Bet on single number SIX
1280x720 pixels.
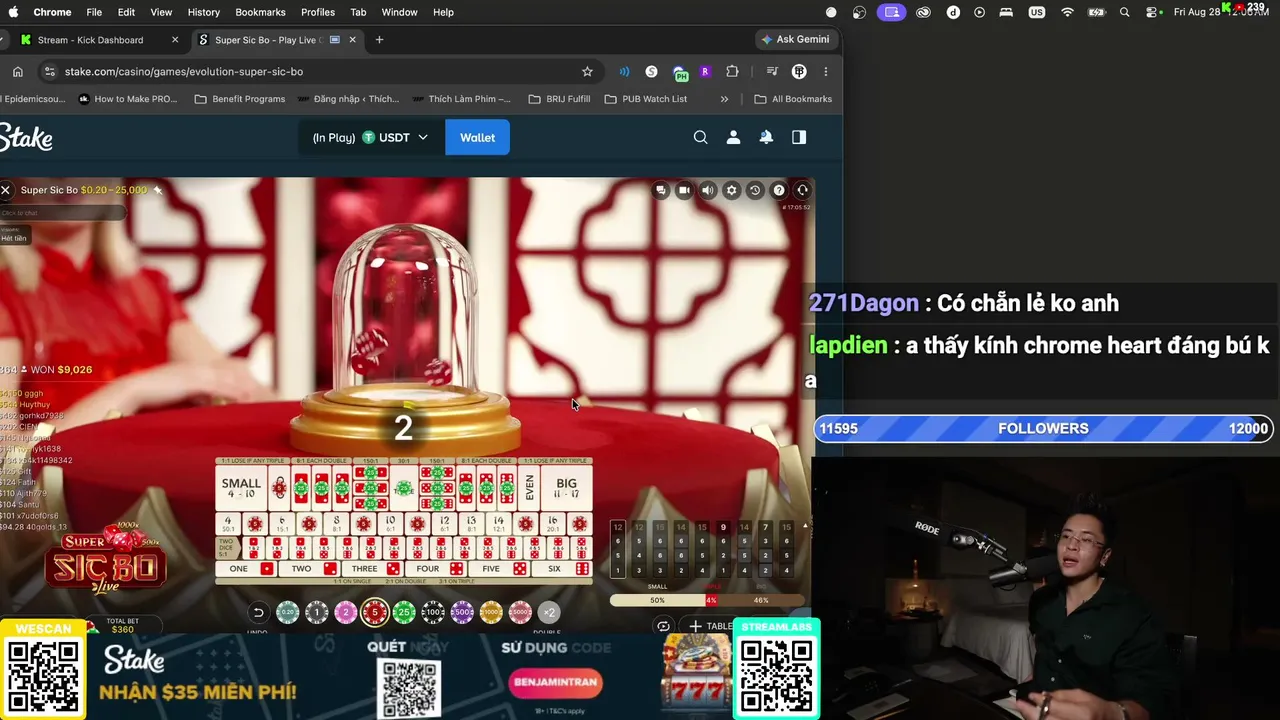561,569
